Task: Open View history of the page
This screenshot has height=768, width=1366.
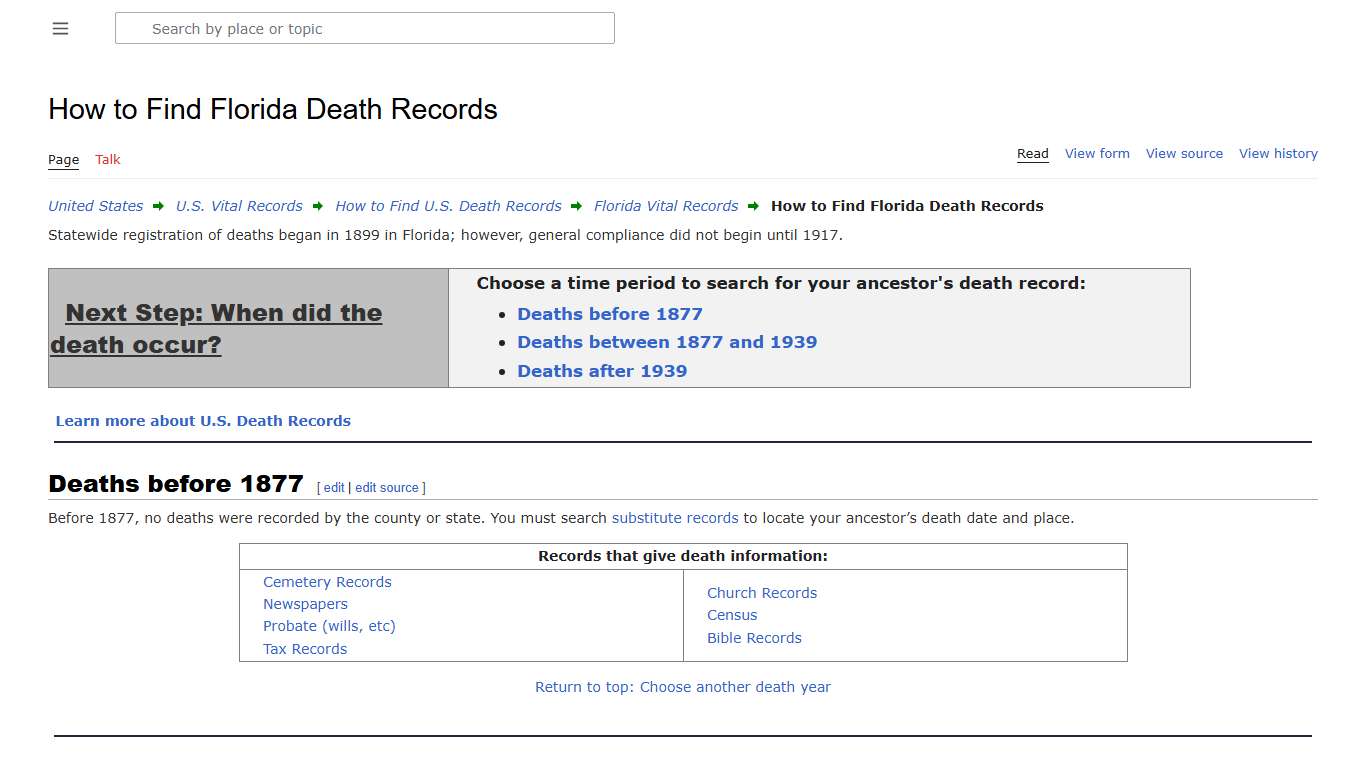Action: pyautogui.click(x=1278, y=153)
